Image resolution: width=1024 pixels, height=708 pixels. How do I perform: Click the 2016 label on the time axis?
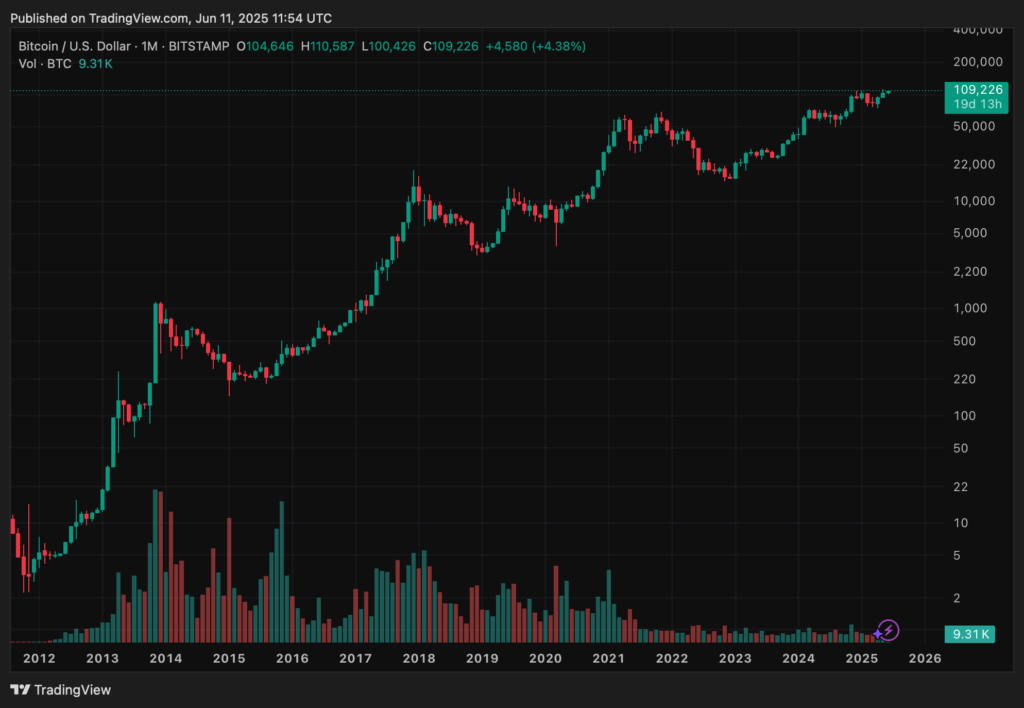coord(292,658)
